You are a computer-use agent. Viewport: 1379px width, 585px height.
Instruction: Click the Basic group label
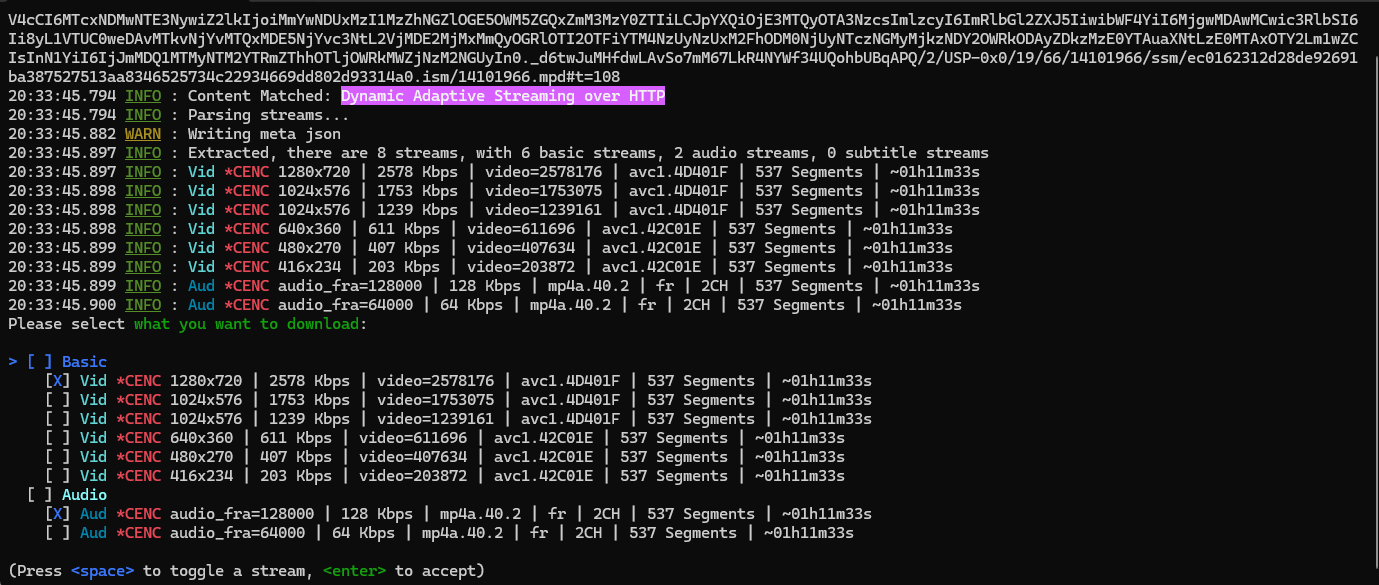point(84,362)
